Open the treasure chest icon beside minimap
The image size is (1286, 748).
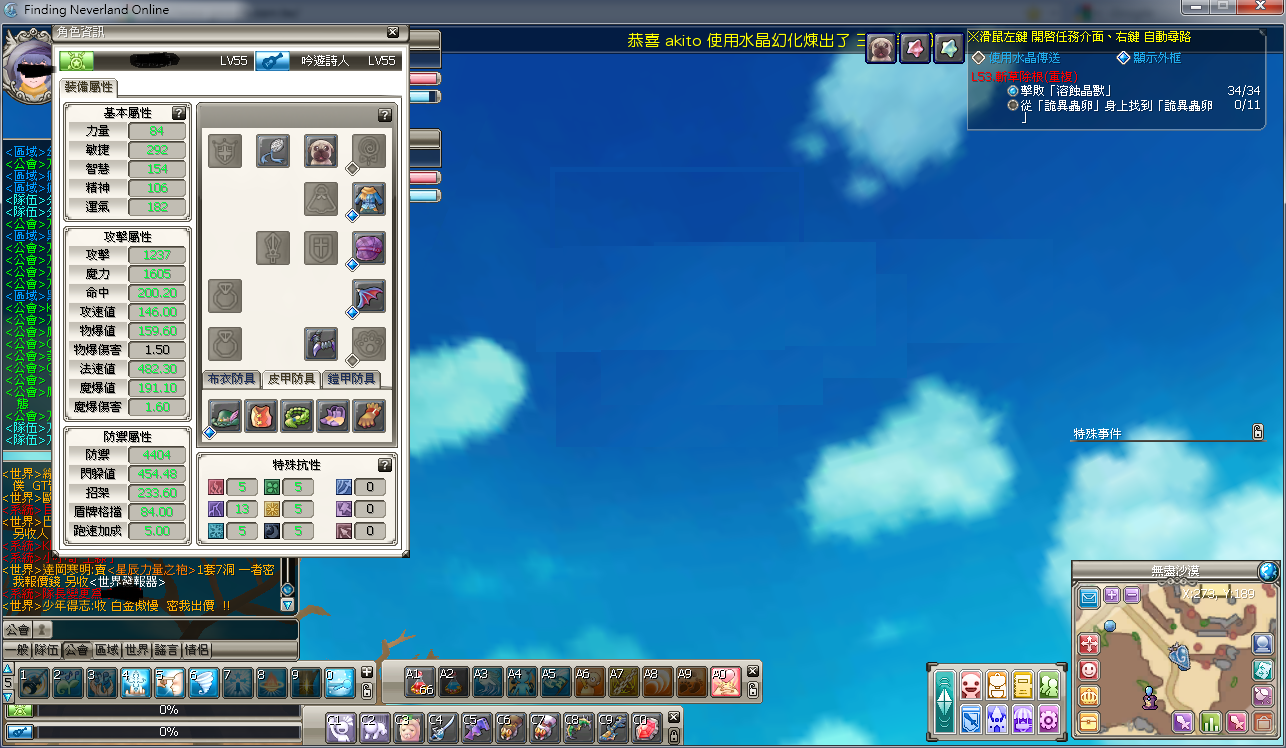(x=1088, y=721)
